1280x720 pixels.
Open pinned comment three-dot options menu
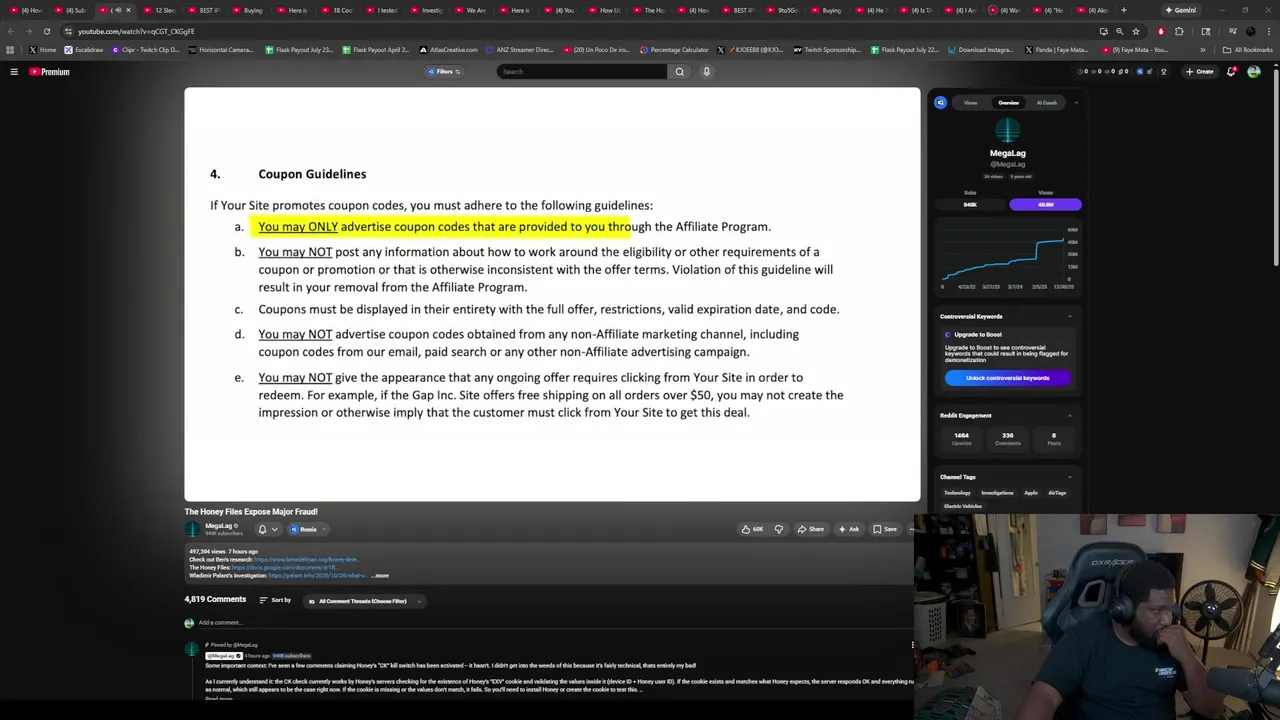coord(913,645)
